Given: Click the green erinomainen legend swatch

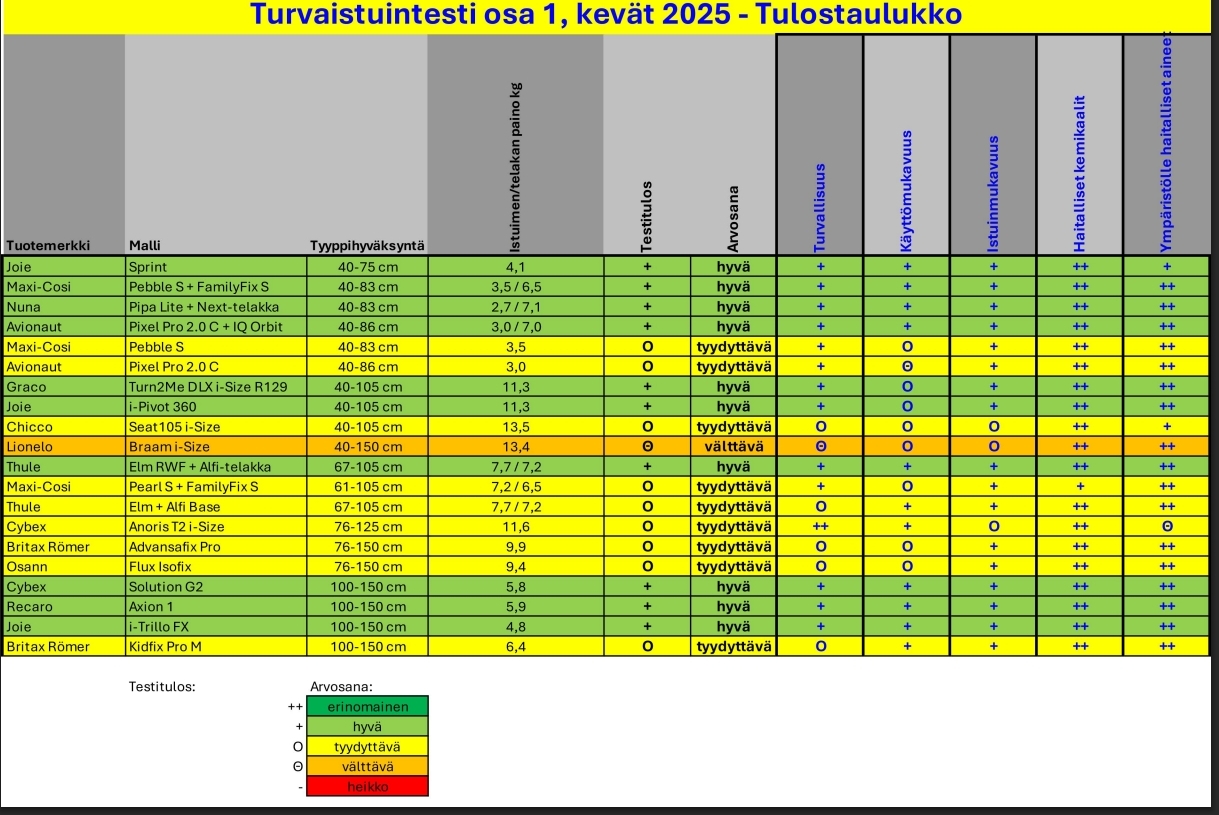Looking at the screenshot, I should coord(367,707).
